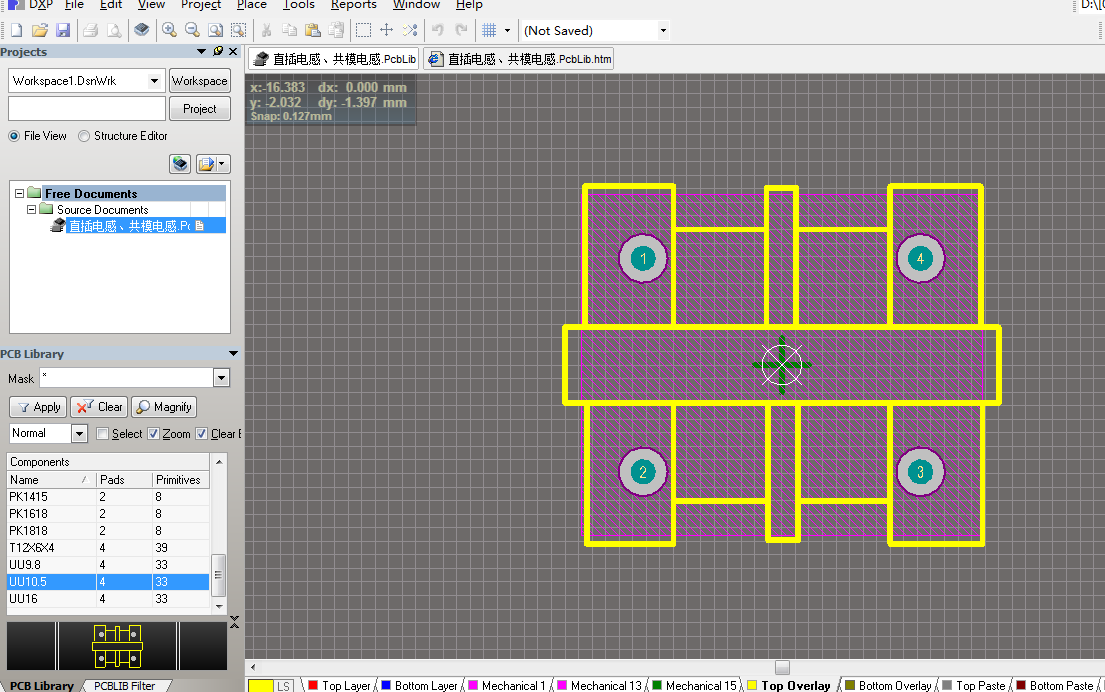Click the Mask input field
The image size is (1105, 692).
[126, 378]
